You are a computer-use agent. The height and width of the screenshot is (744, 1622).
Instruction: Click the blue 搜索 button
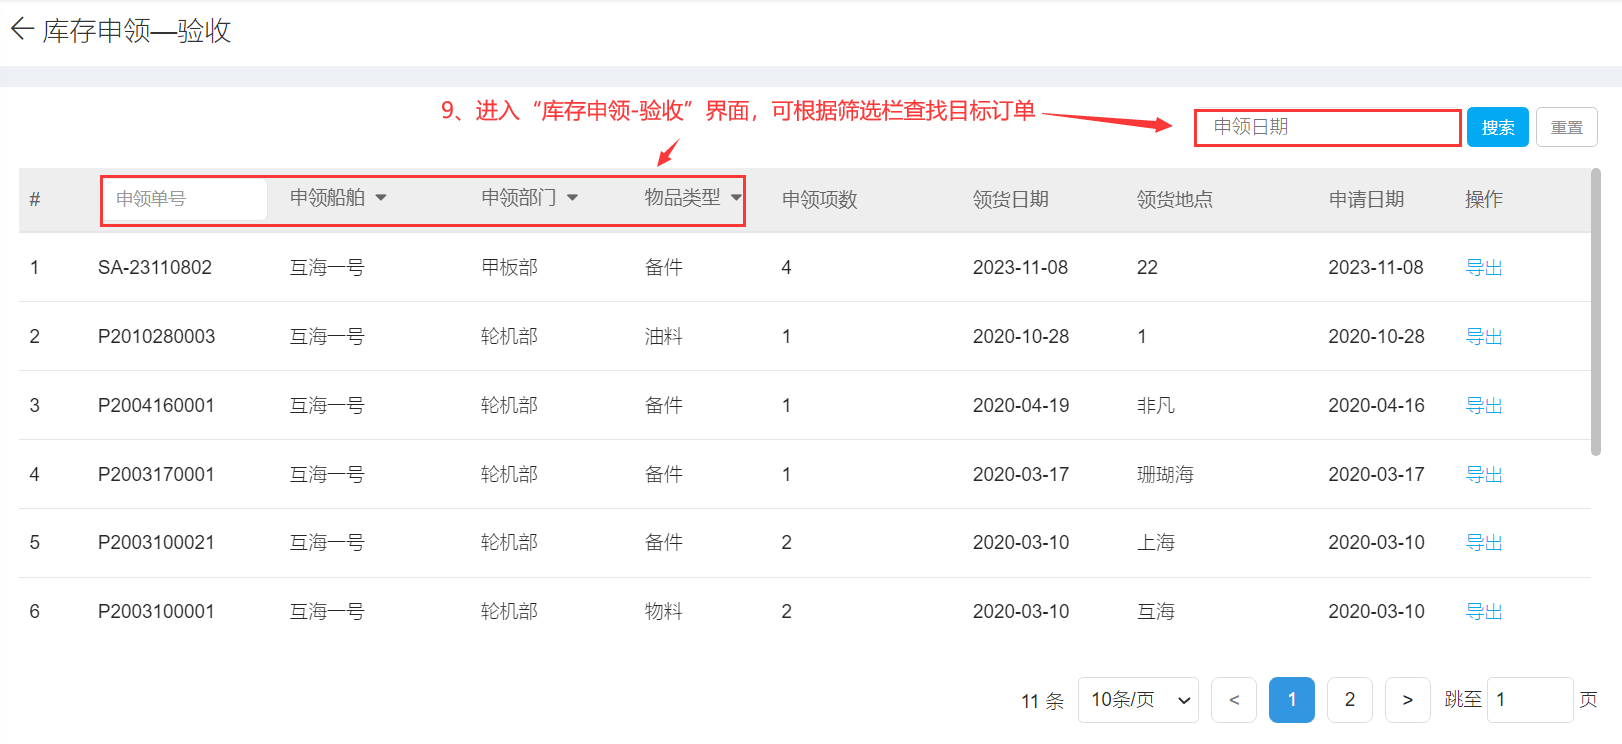tap(1497, 127)
